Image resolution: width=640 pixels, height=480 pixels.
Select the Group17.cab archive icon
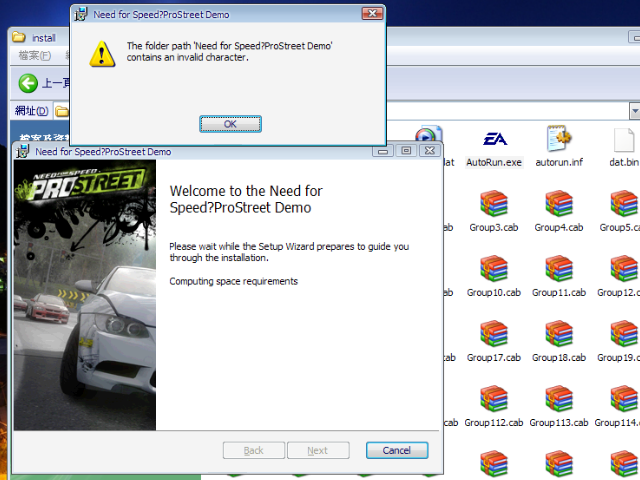click(x=494, y=333)
